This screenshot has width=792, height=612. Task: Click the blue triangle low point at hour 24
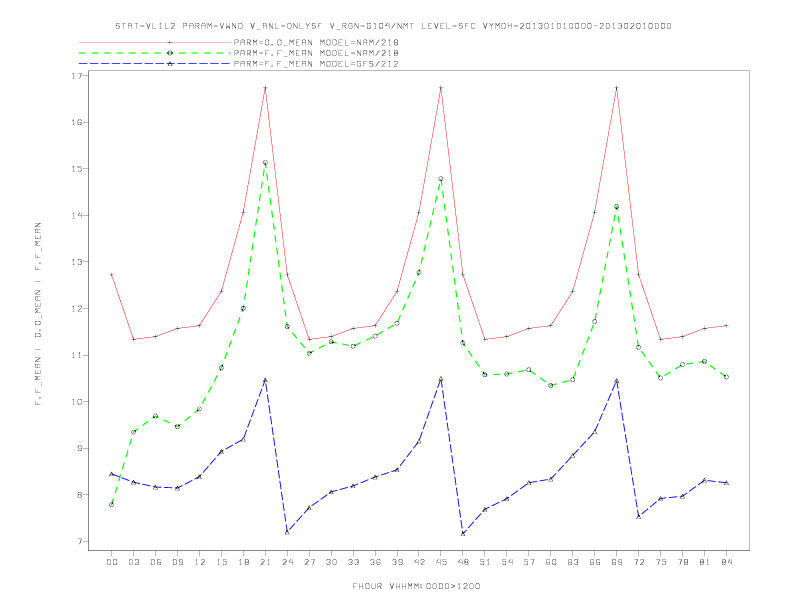click(287, 532)
